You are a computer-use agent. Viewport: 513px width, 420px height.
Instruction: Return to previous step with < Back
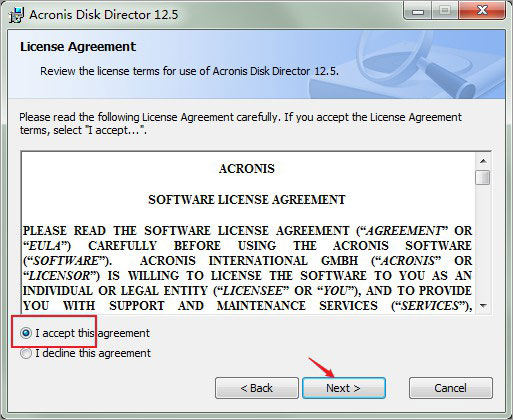pyautogui.click(x=257, y=388)
